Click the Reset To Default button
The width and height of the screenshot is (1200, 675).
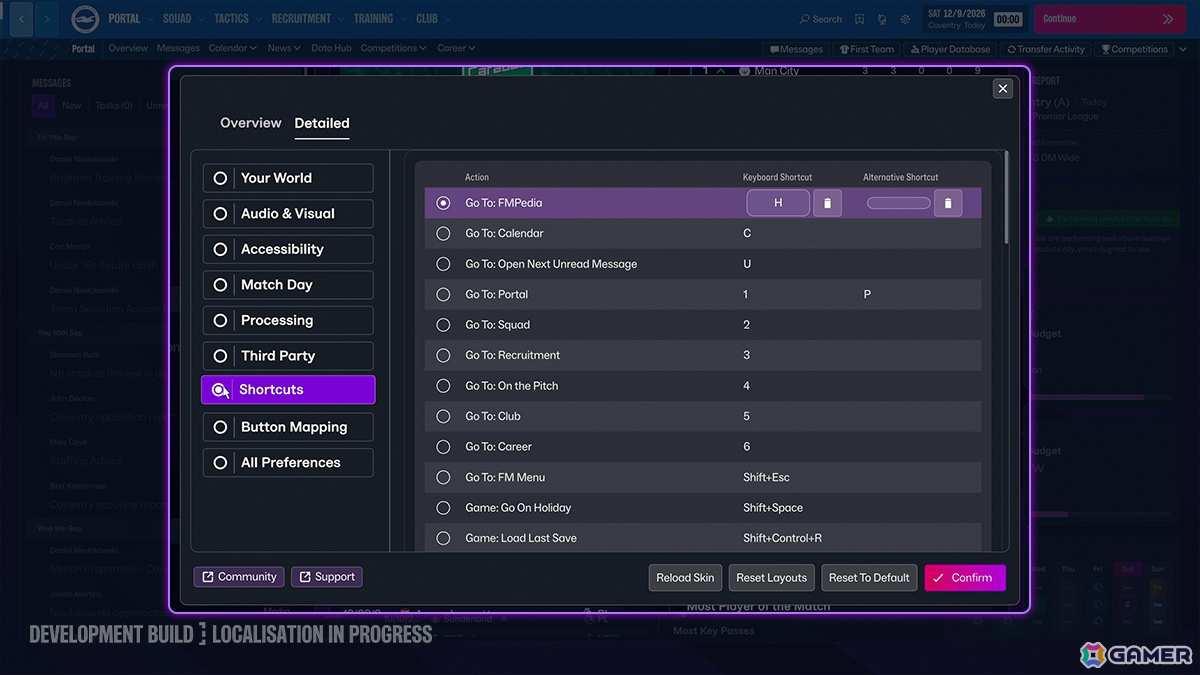869,577
